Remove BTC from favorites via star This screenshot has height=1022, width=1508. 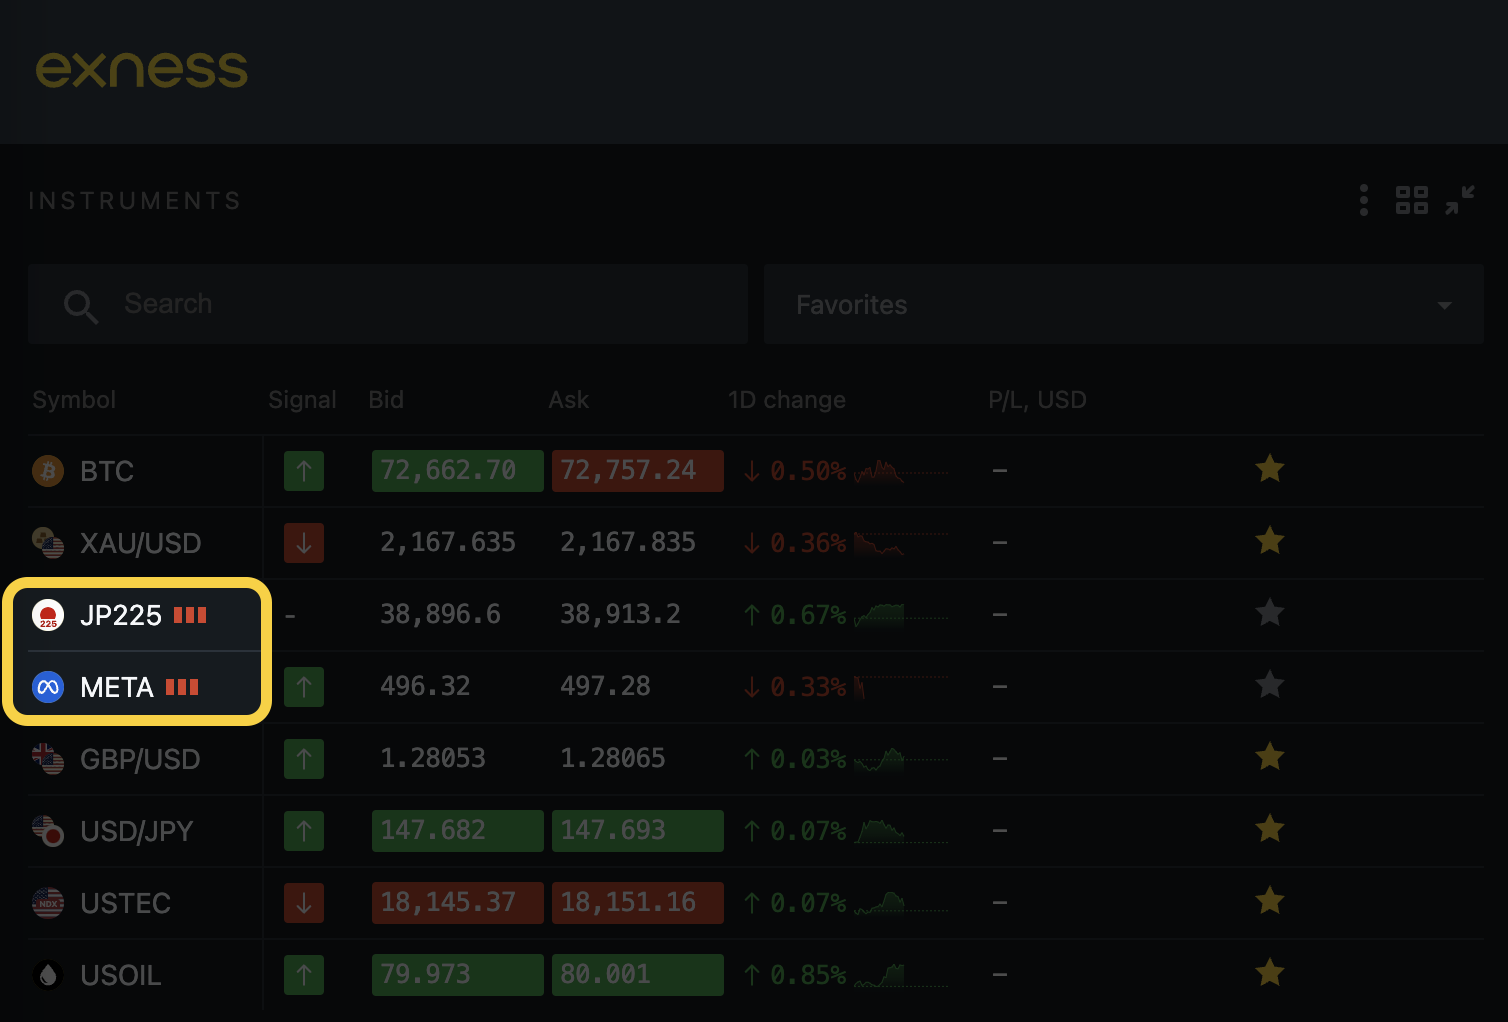pos(1270,468)
